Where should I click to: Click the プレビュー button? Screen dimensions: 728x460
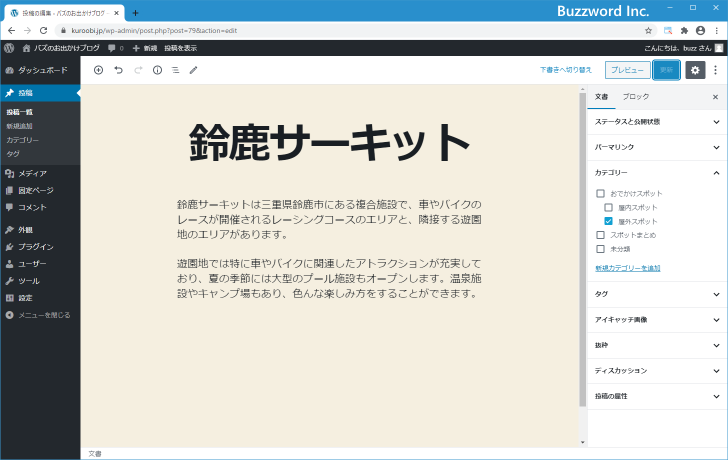click(x=627, y=70)
